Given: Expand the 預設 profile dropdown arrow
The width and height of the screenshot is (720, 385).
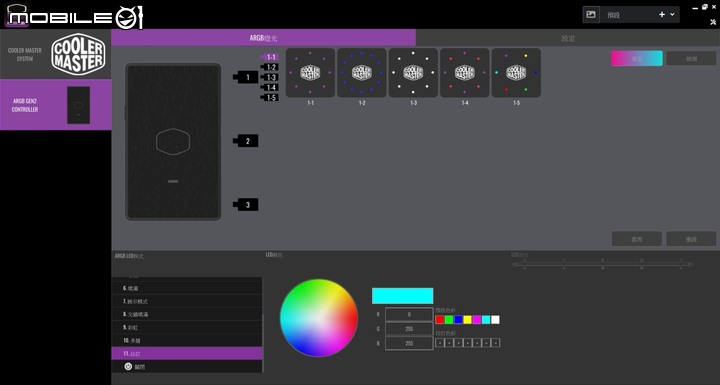Looking at the screenshot, I should point(673,15).
